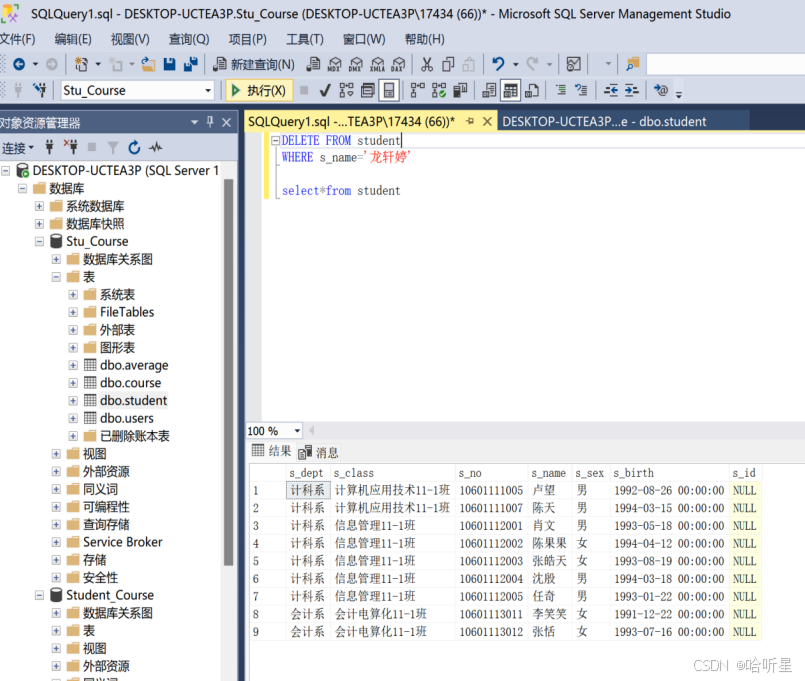The image size is (805, 681).
Task: Open the 100 % zoom dropdown
Action: [x=297, y=431]
